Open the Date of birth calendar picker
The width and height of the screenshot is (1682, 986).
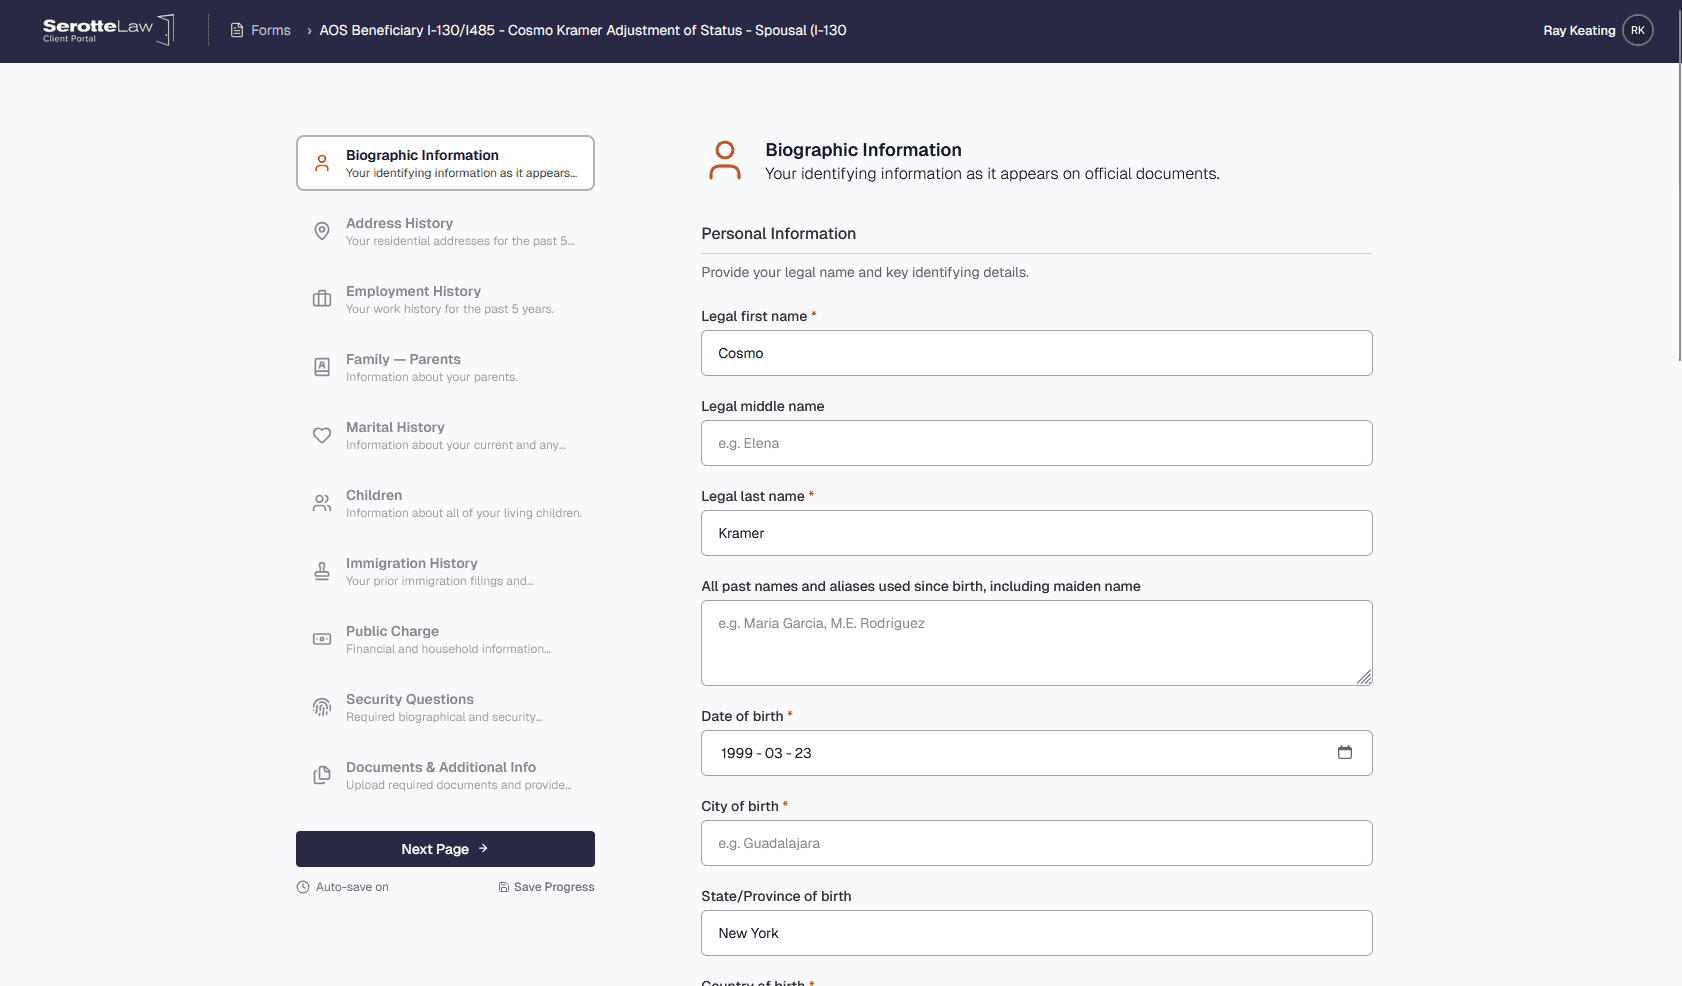pyautogui.click(x=1345, y=752)
